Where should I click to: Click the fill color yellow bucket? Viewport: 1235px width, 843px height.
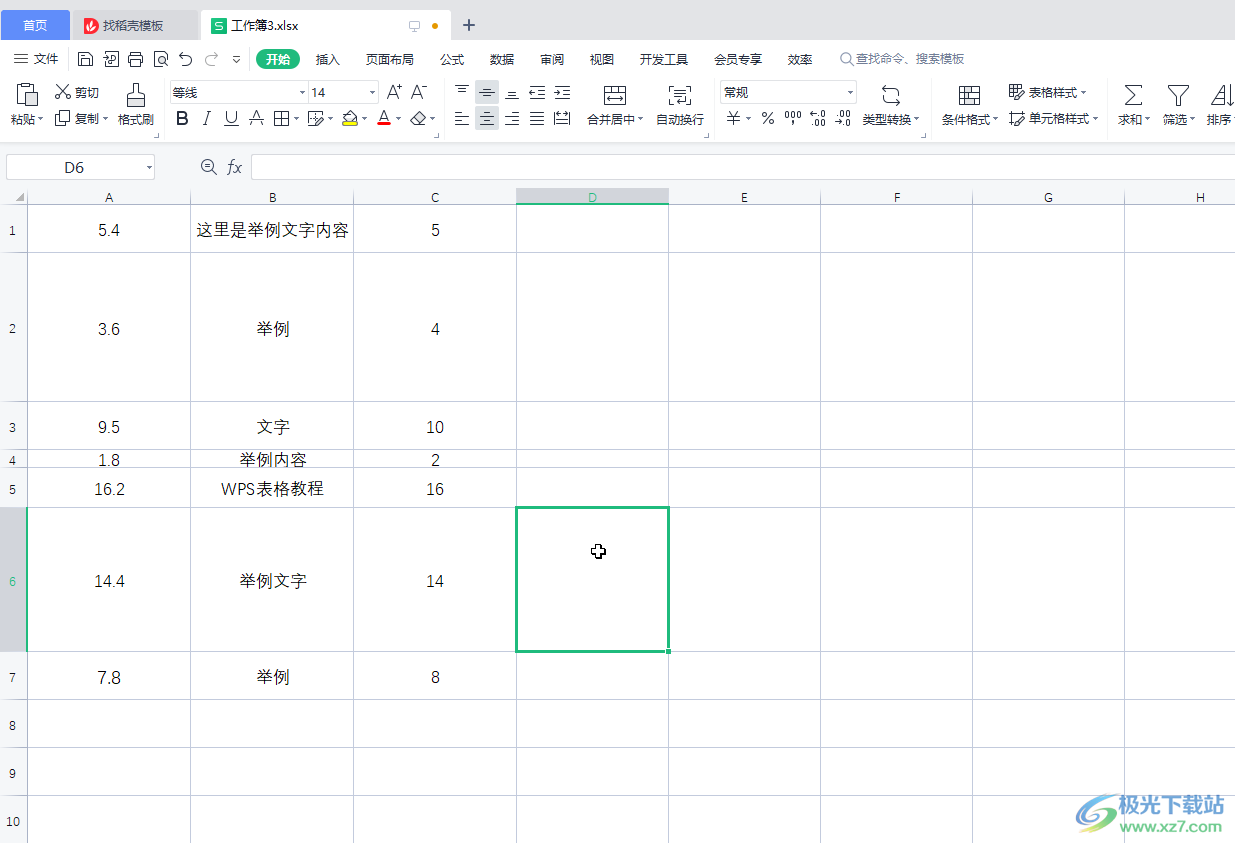coord(349,119)
